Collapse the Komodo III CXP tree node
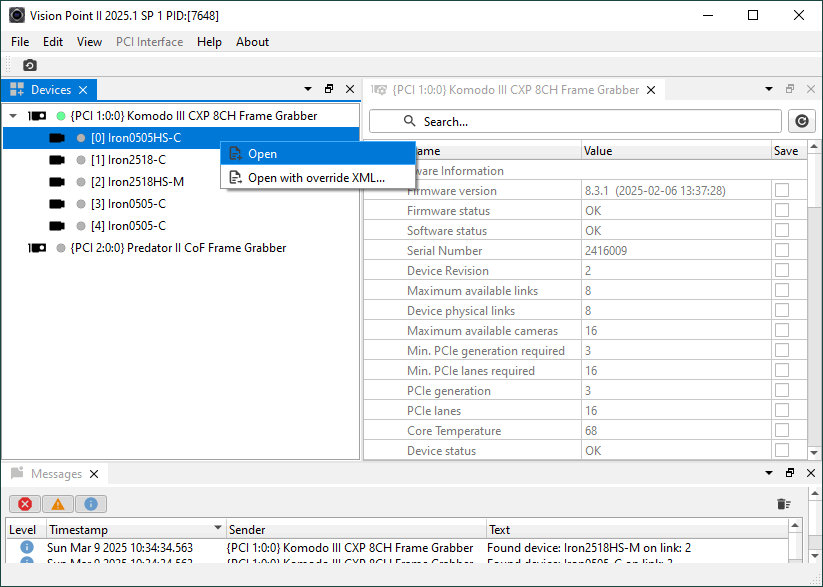Image resolution: width=823 pixels, height=587 pixels. point(13,116)
